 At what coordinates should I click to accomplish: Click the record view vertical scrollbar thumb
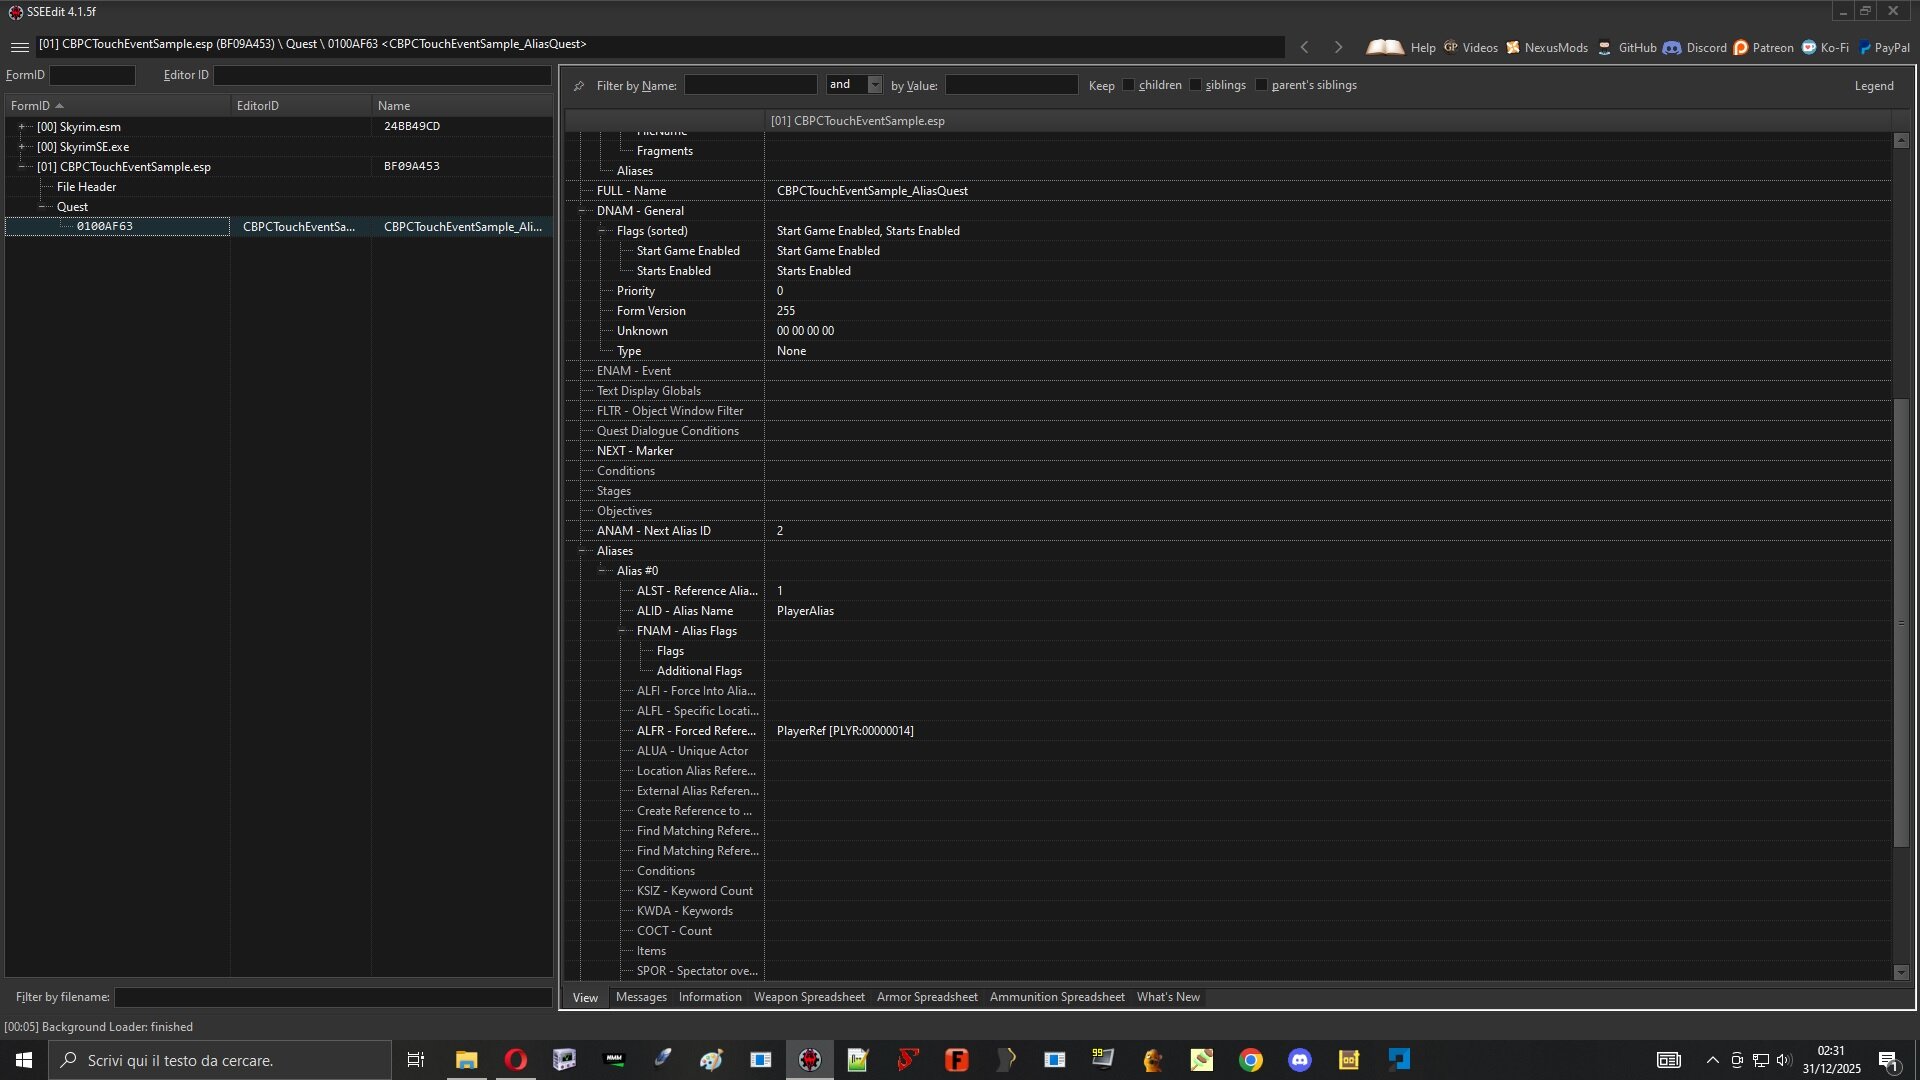[1901, 622]
